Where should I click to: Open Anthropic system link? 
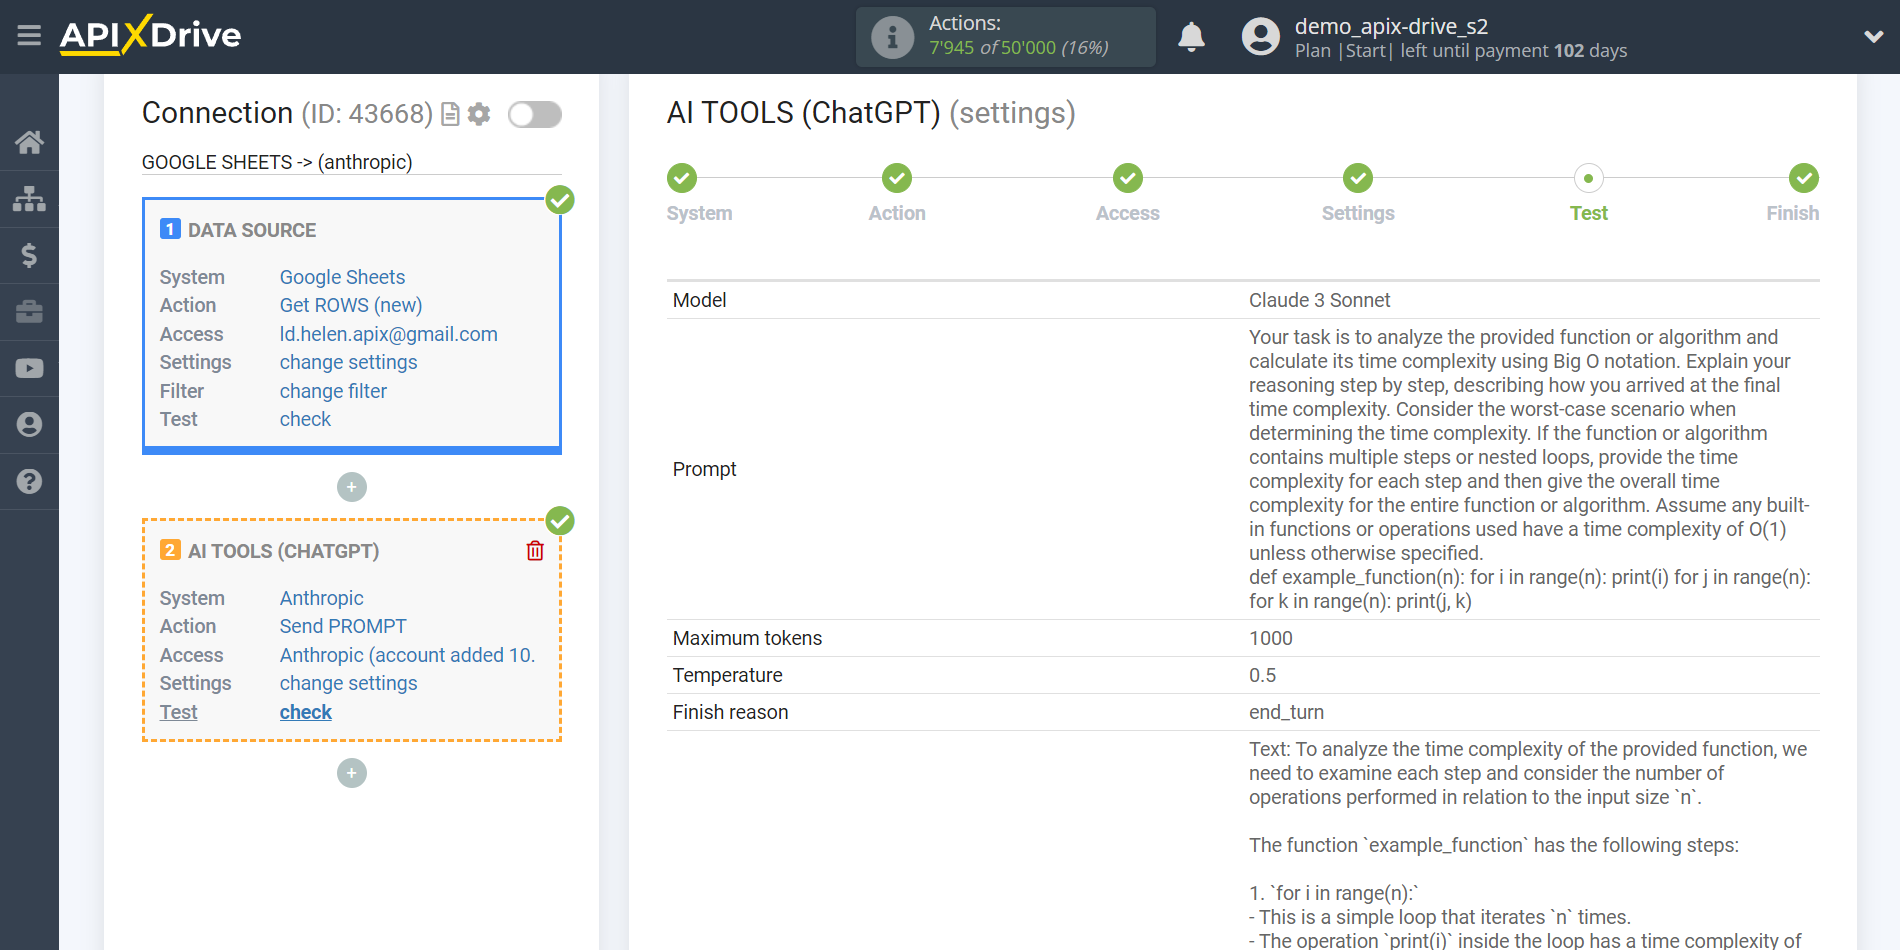coord(322,598)
